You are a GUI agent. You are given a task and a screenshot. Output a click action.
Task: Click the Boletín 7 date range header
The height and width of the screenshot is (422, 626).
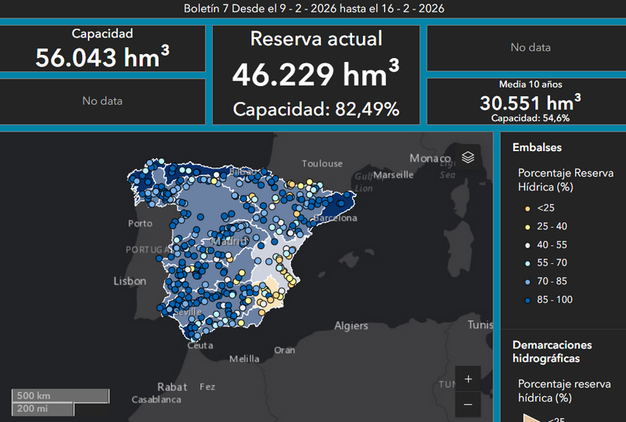coord(315,9)
